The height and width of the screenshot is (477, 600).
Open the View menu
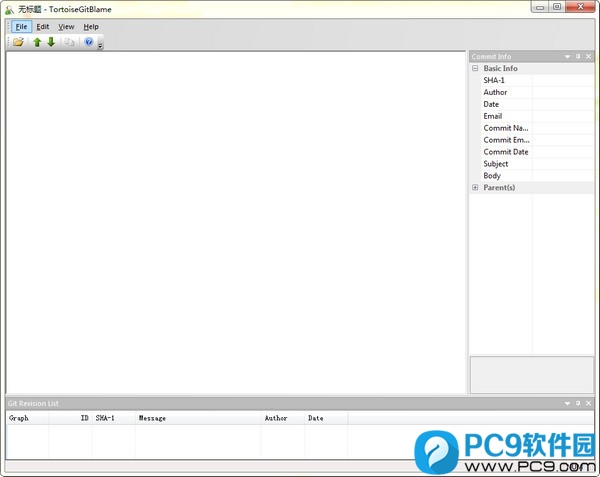pos(66,27)
